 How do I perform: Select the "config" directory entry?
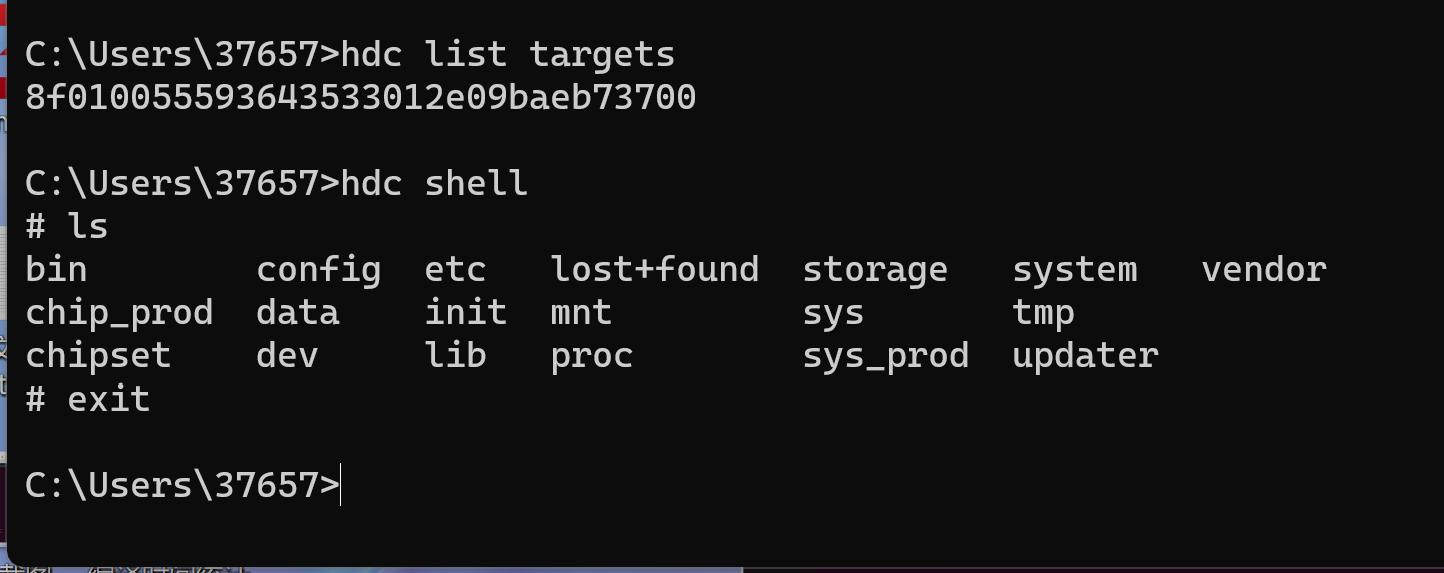tap(318, 270)
